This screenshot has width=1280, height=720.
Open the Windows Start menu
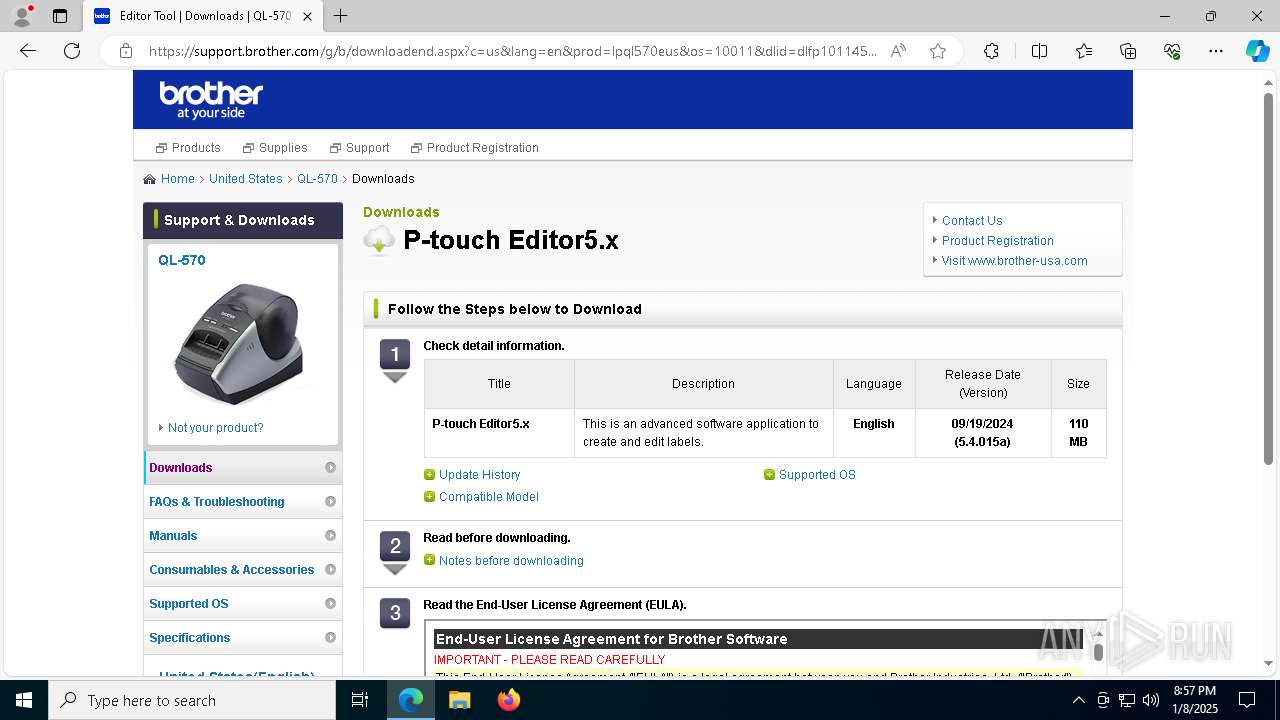click(24, 700)
